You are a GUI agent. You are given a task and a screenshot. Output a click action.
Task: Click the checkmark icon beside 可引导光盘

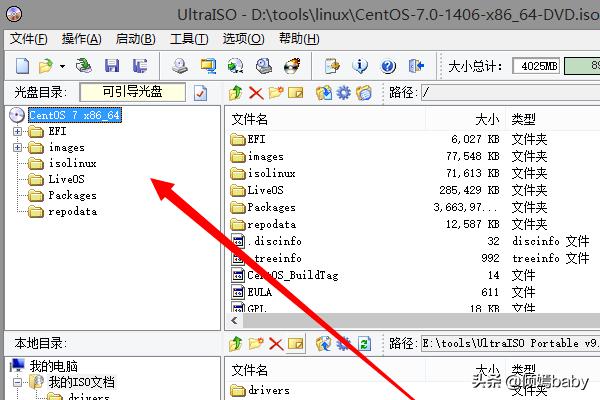[201, 93]
